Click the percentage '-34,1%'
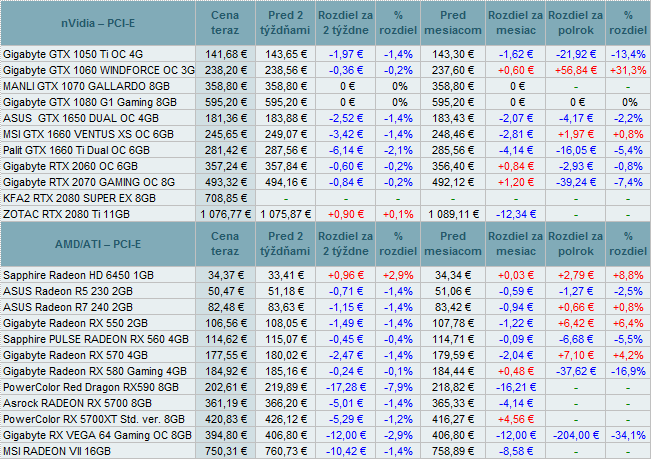This screenshot has height=459, width=651. 628,435
